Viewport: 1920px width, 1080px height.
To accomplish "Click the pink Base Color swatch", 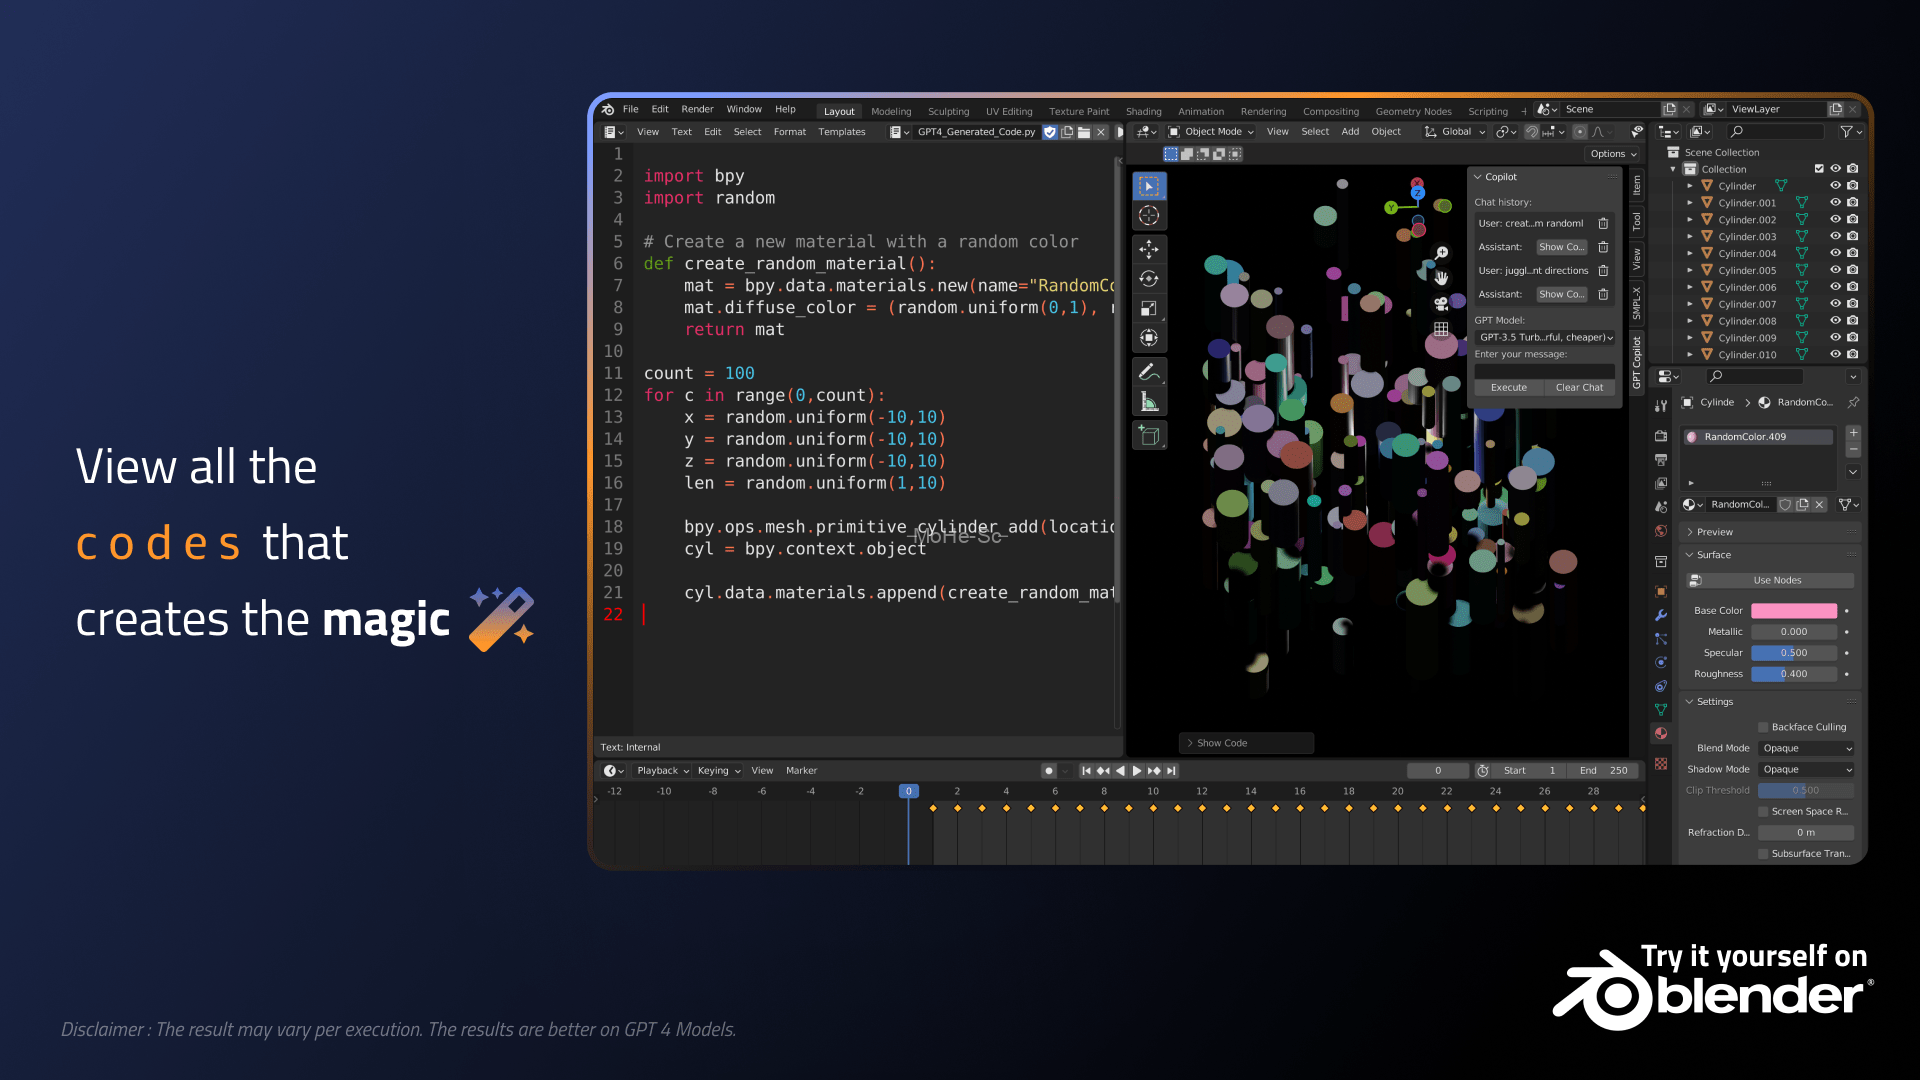I will tap(1793, 611).
